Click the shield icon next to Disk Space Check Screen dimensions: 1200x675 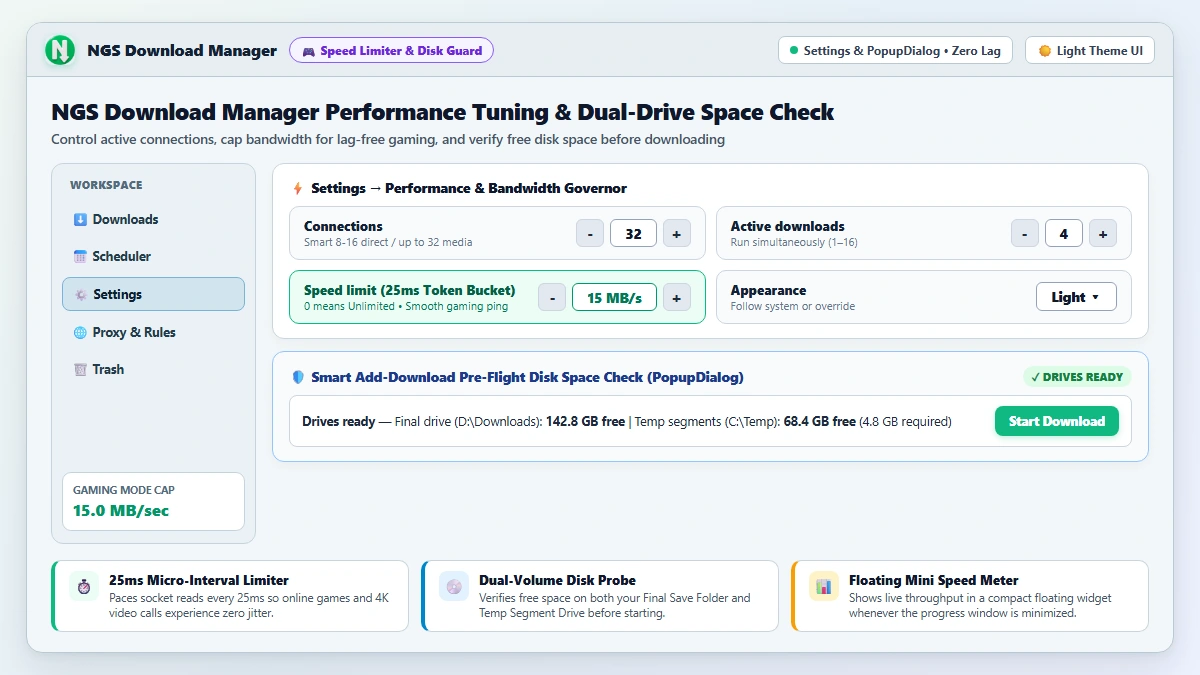[x=297, y=377]
